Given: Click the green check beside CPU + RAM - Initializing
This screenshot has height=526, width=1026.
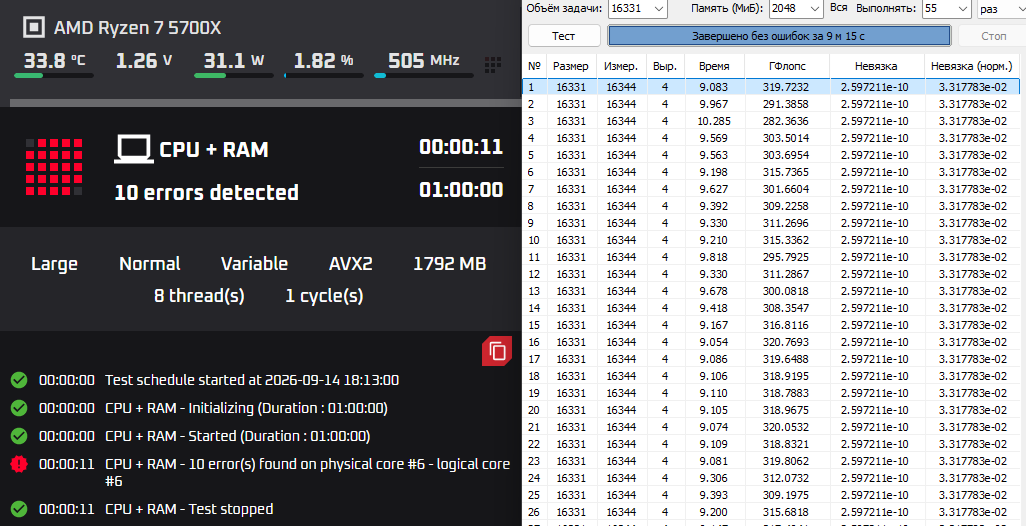Looking at the screenshot, I should click(19, 408).
